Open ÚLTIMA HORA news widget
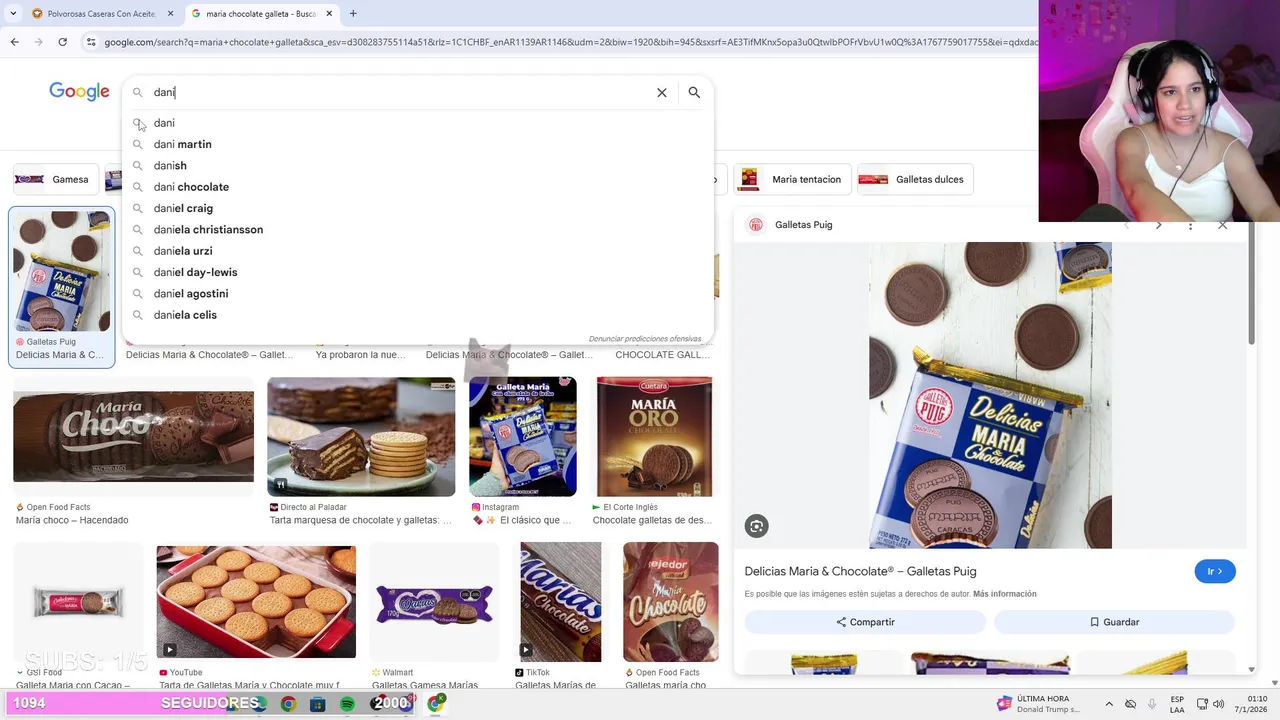This screenshot has height=720, width=1280. (1038, 704)
